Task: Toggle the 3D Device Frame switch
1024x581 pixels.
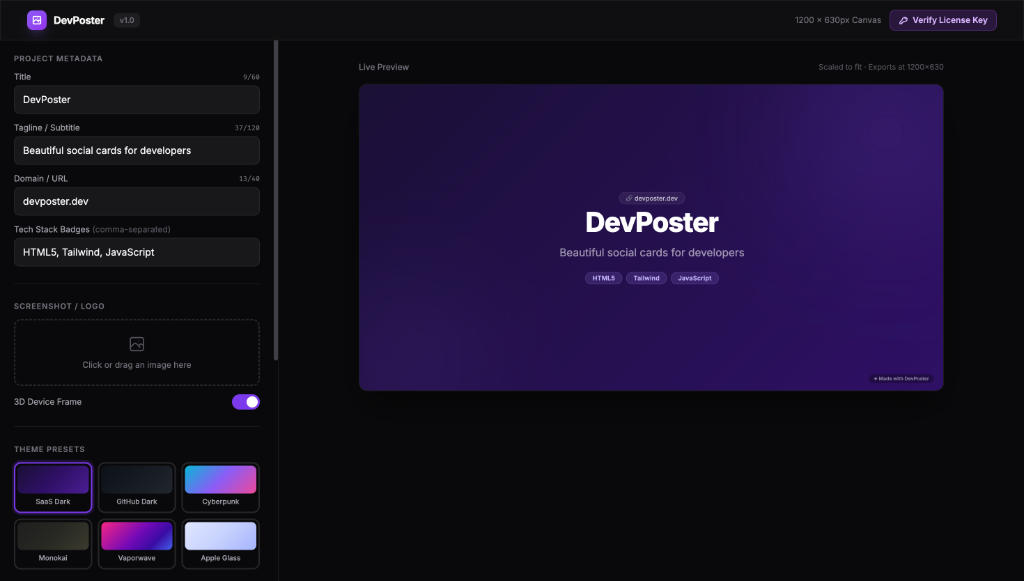Action: click(246, 402)
